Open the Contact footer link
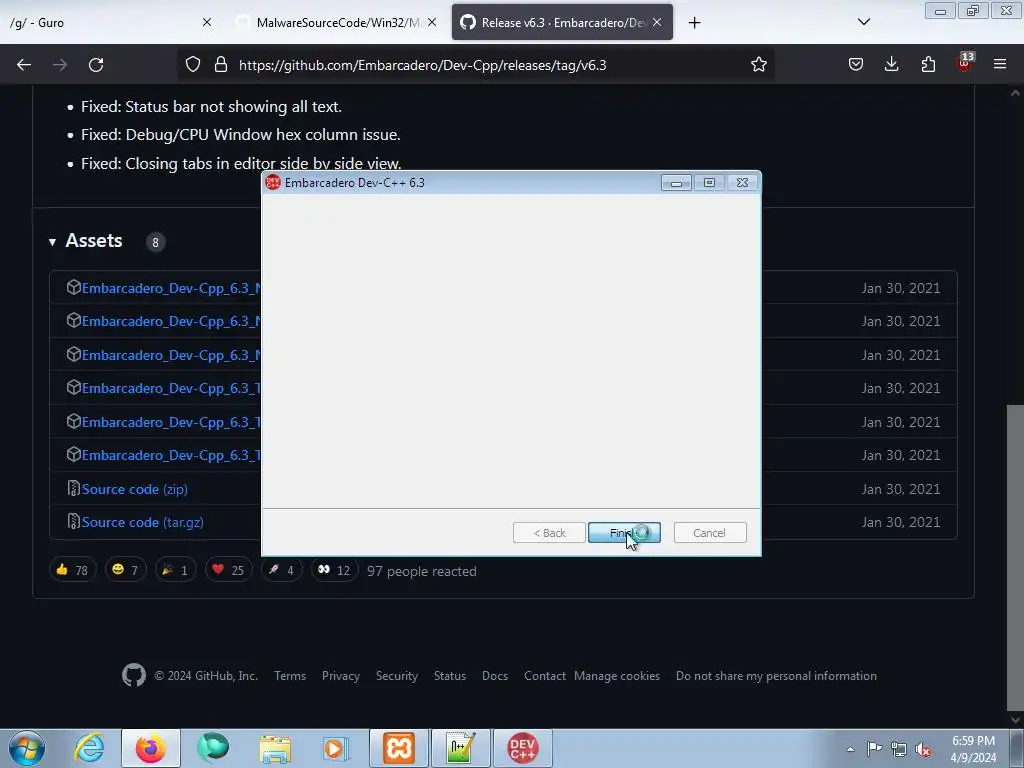 tap(545, 676)
